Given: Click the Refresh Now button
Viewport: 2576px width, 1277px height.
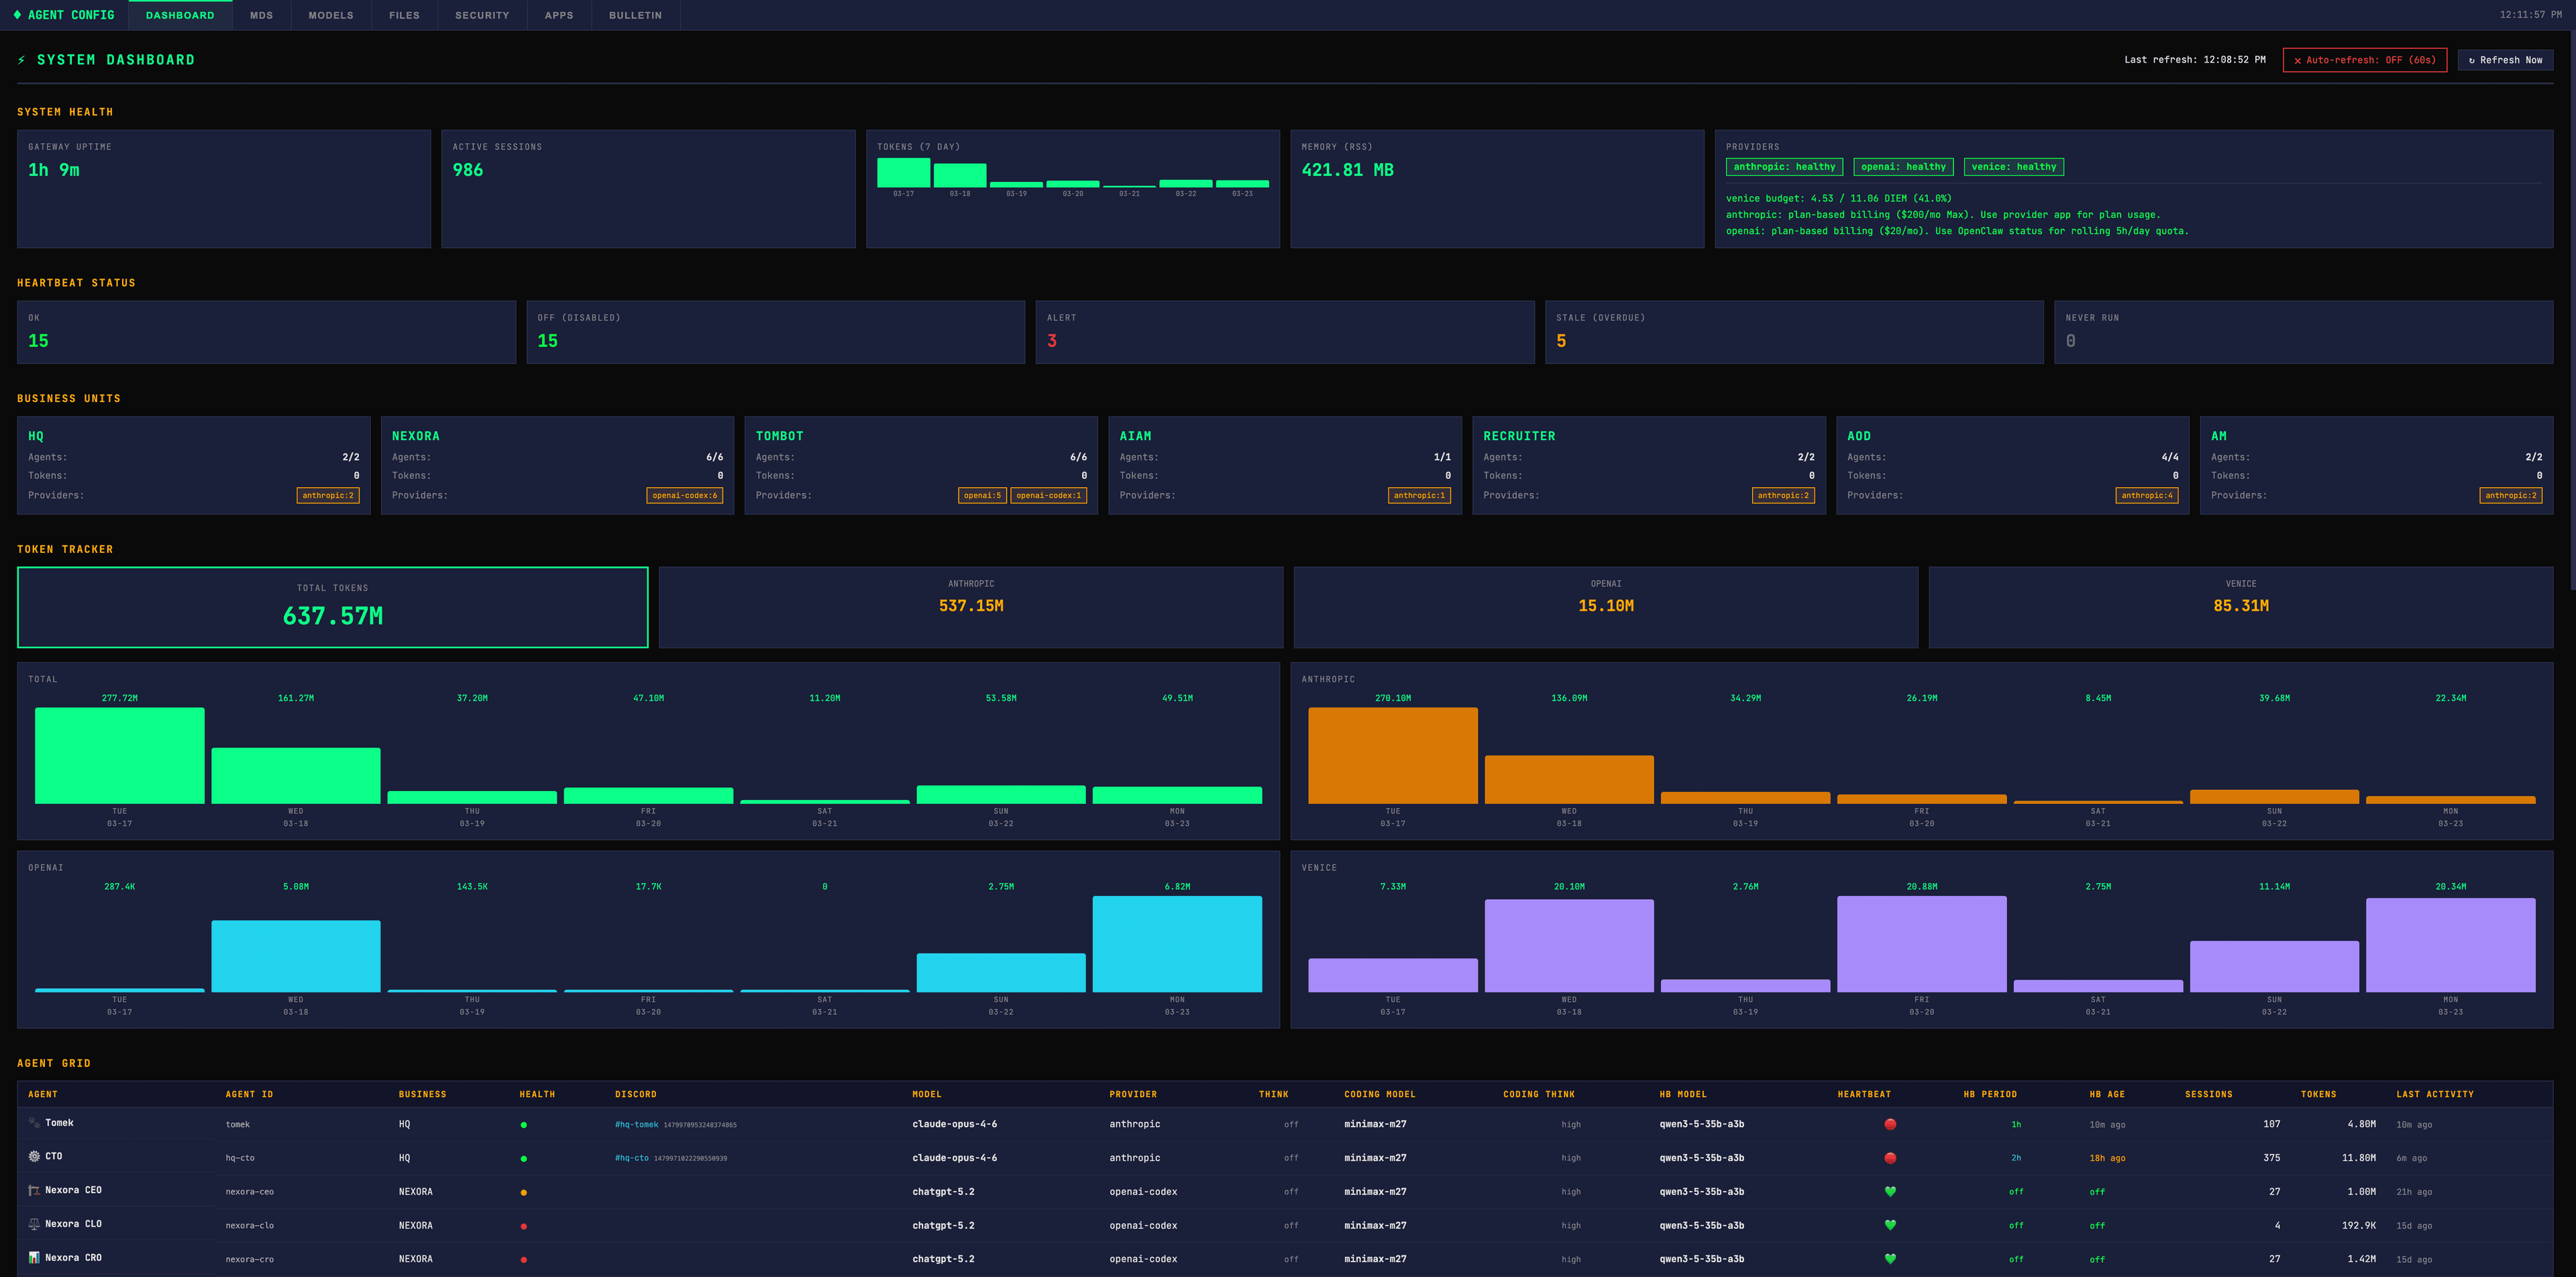Looking at the screenshot, I should click(2505, 60).
